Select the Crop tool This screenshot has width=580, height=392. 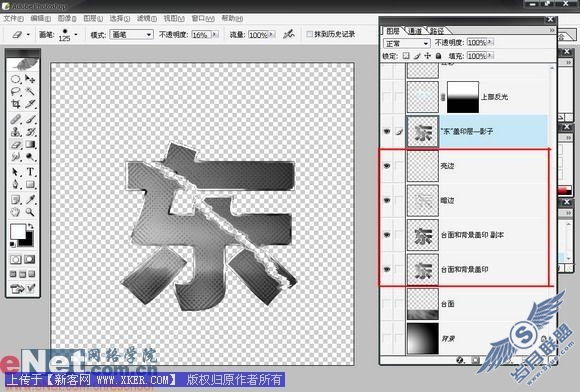pos(16,104)
